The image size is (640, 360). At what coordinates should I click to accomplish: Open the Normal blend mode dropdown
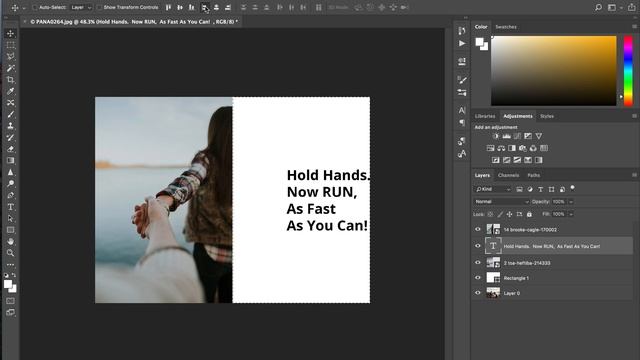click(502, 202)
